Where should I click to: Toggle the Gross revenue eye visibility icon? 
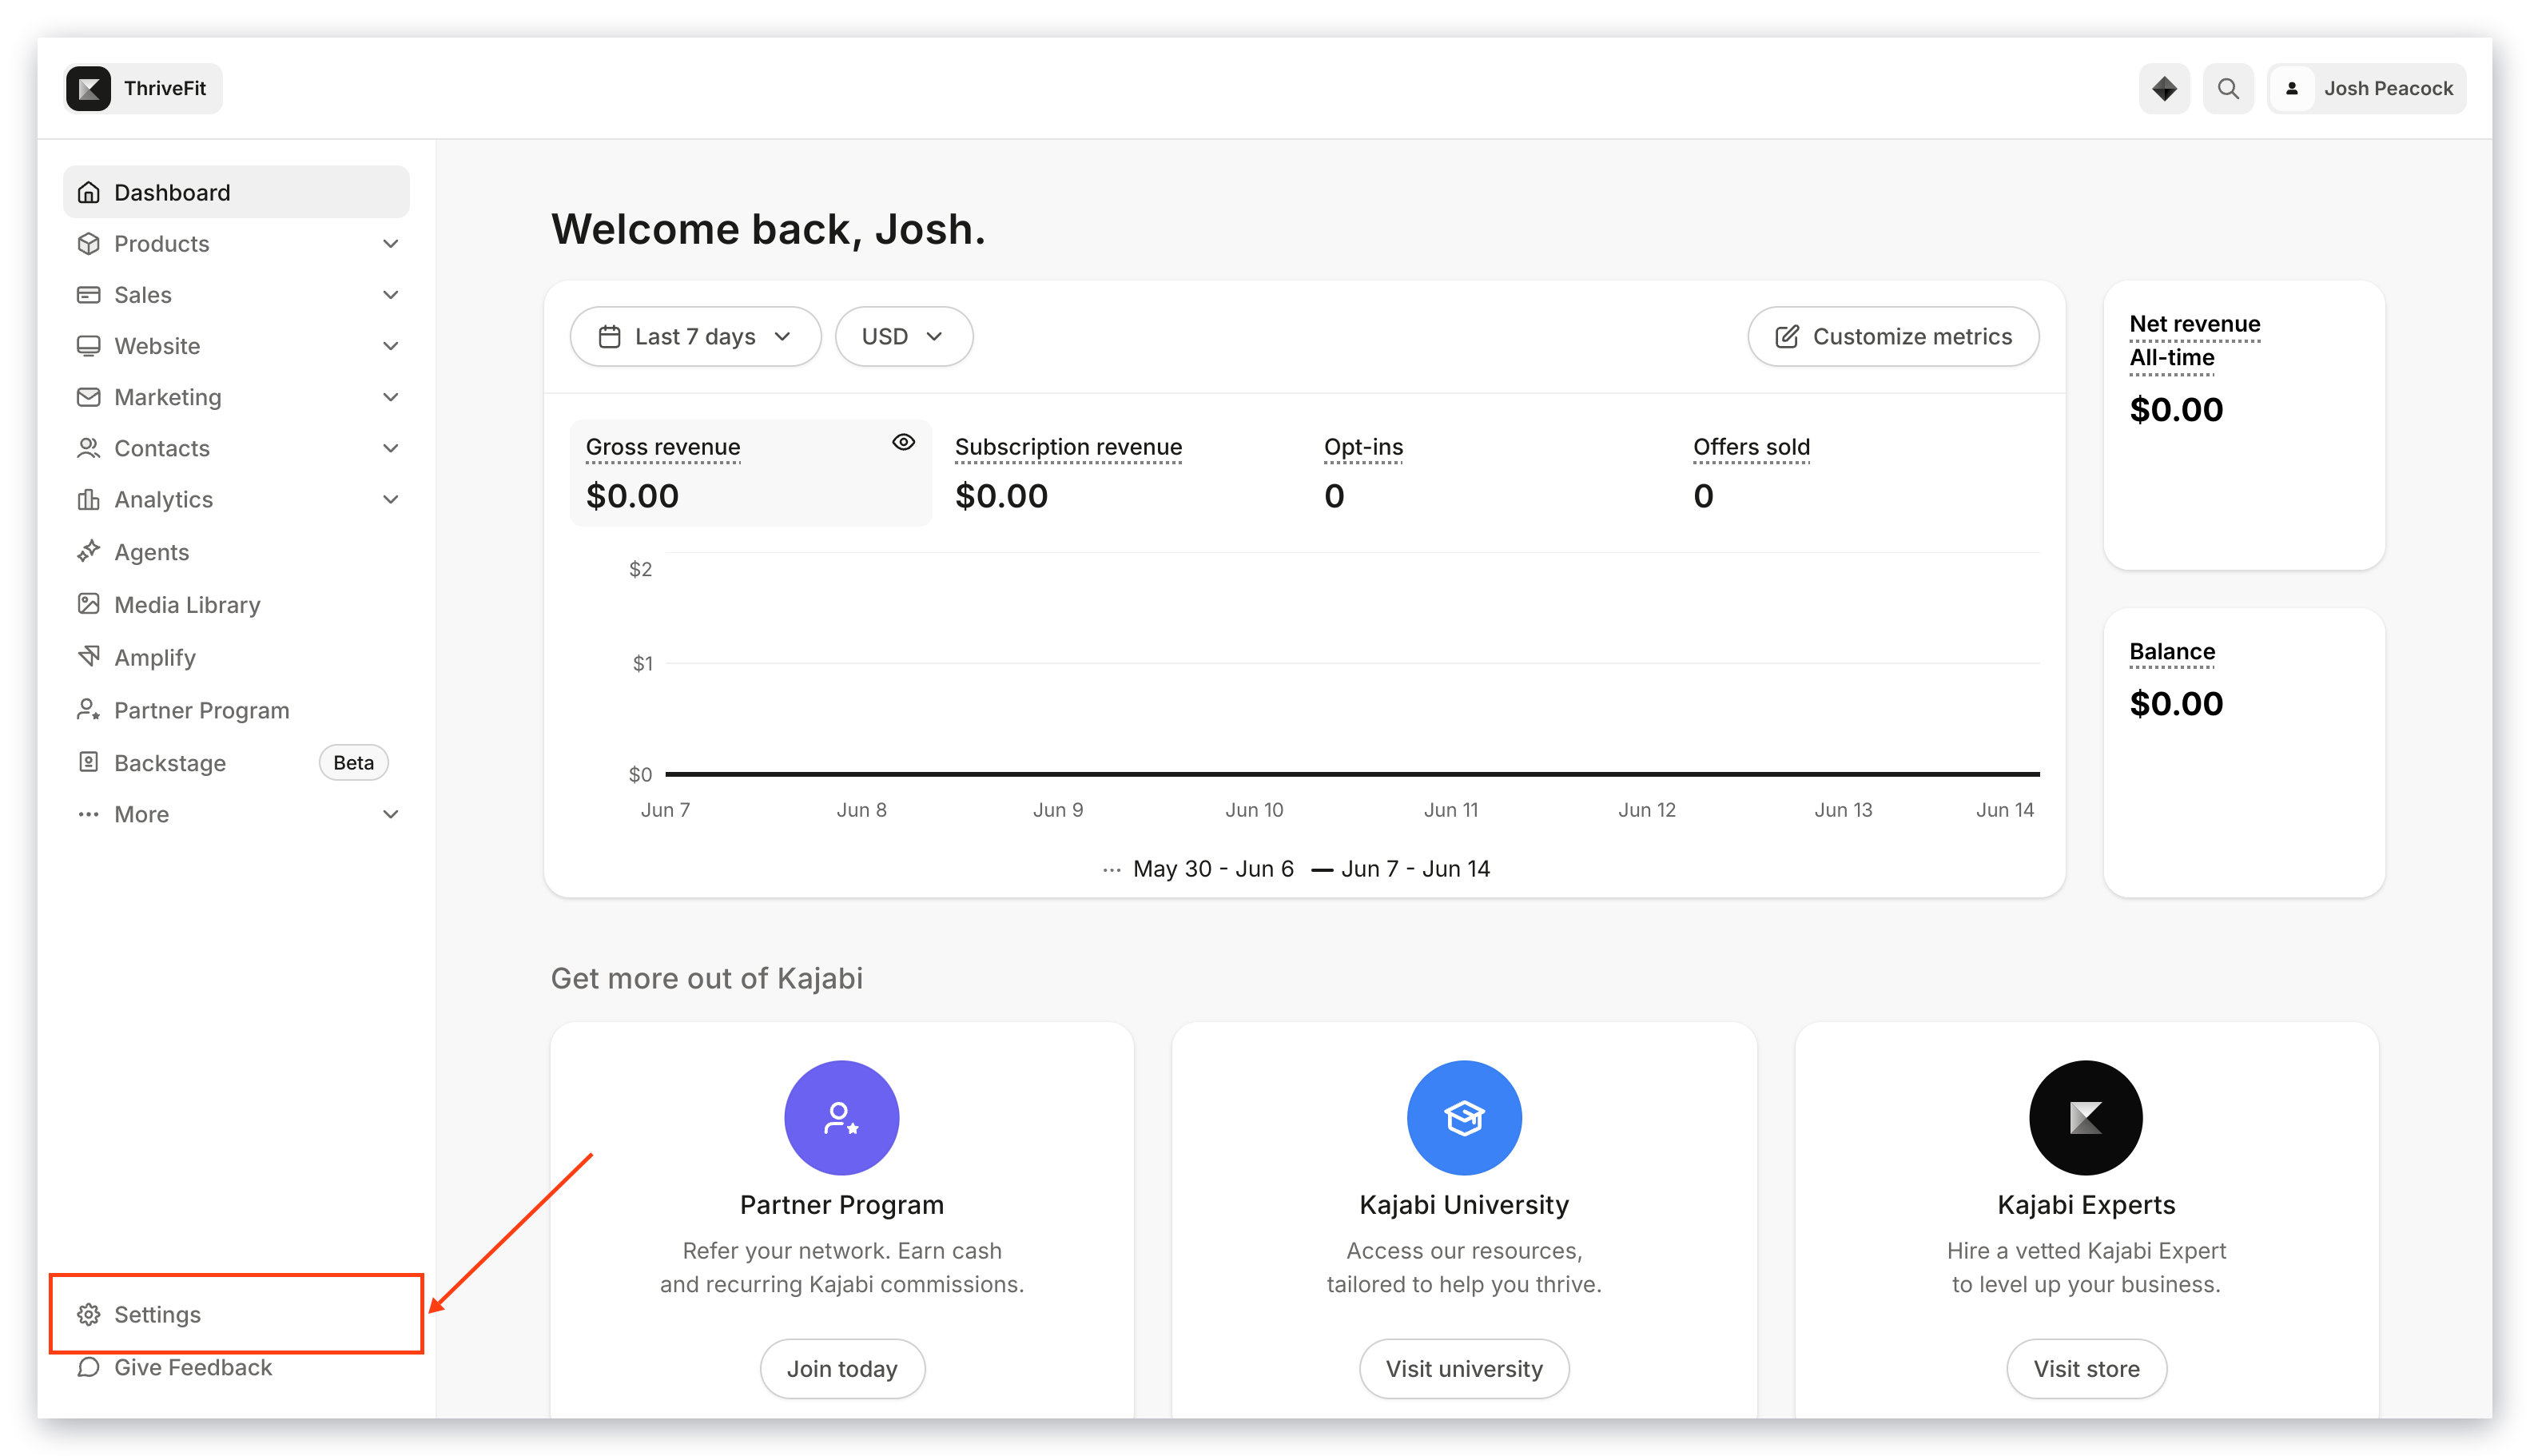coord(903,442)
